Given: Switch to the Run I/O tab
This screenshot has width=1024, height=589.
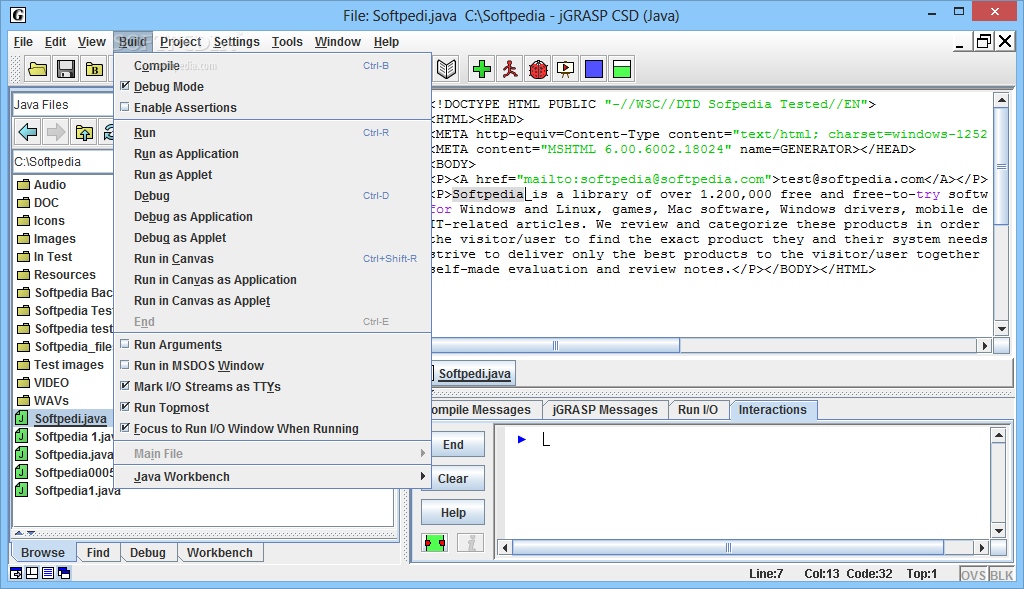Looking at the screenshot, I should tap(697, 409).
